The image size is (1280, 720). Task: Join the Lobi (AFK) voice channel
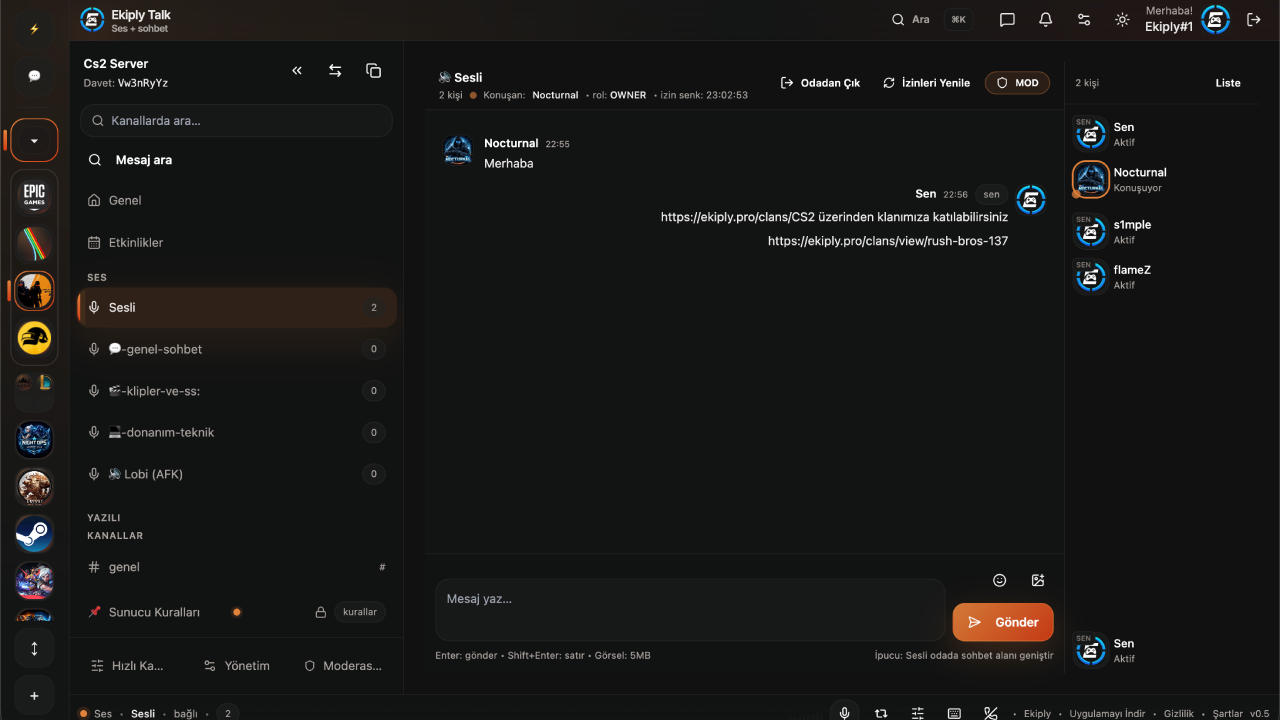236,474
